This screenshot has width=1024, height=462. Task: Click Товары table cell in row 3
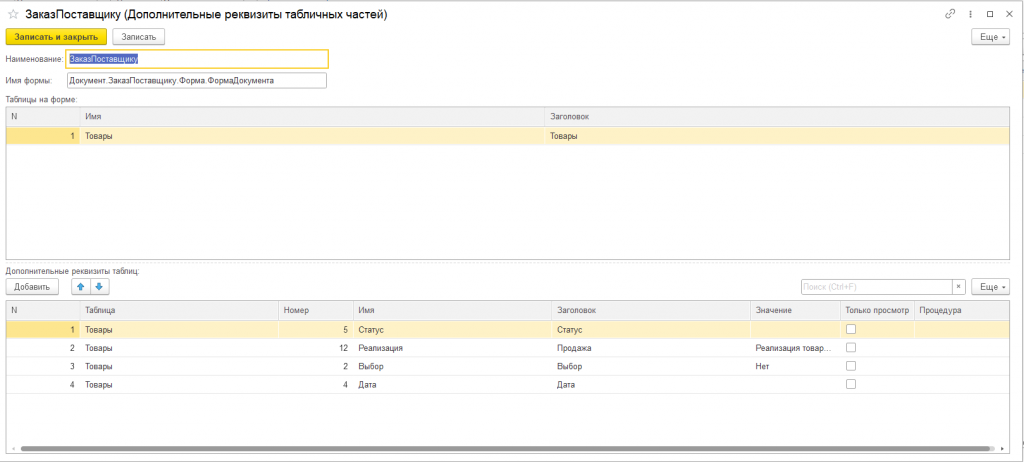[179, 367]
